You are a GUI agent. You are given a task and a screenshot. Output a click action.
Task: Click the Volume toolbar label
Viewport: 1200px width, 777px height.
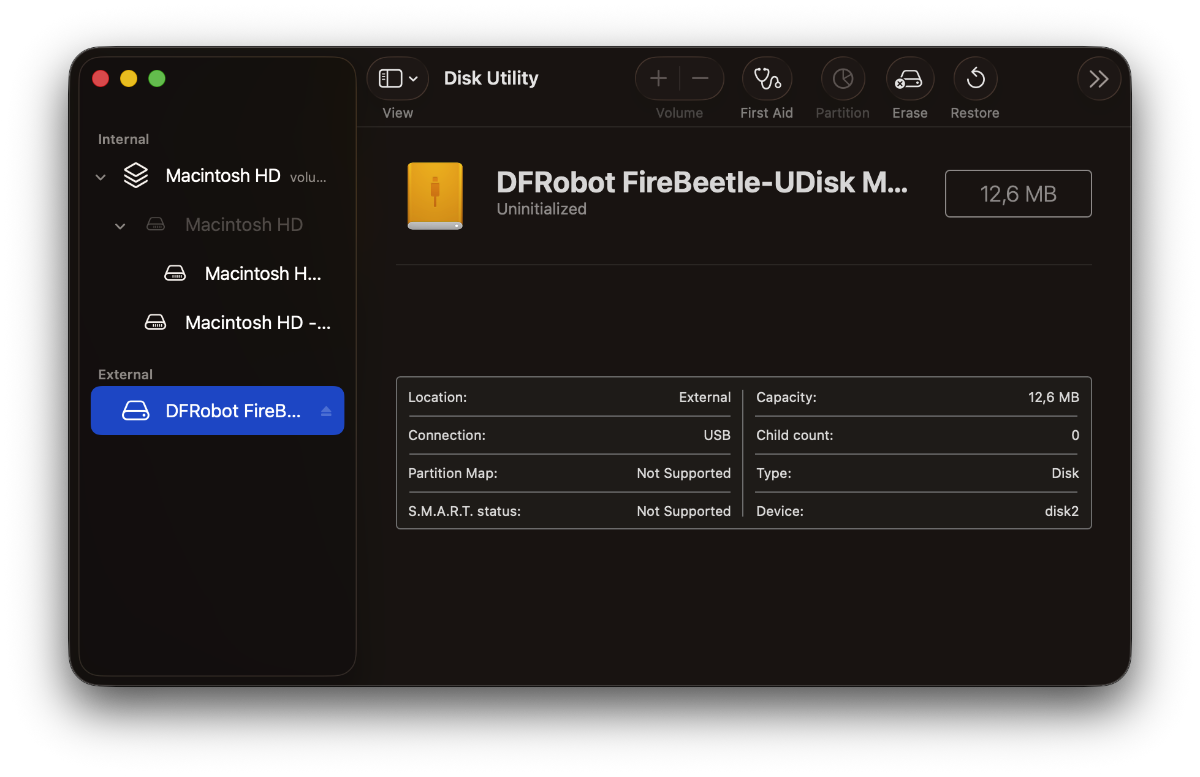[x=679, y=113]
